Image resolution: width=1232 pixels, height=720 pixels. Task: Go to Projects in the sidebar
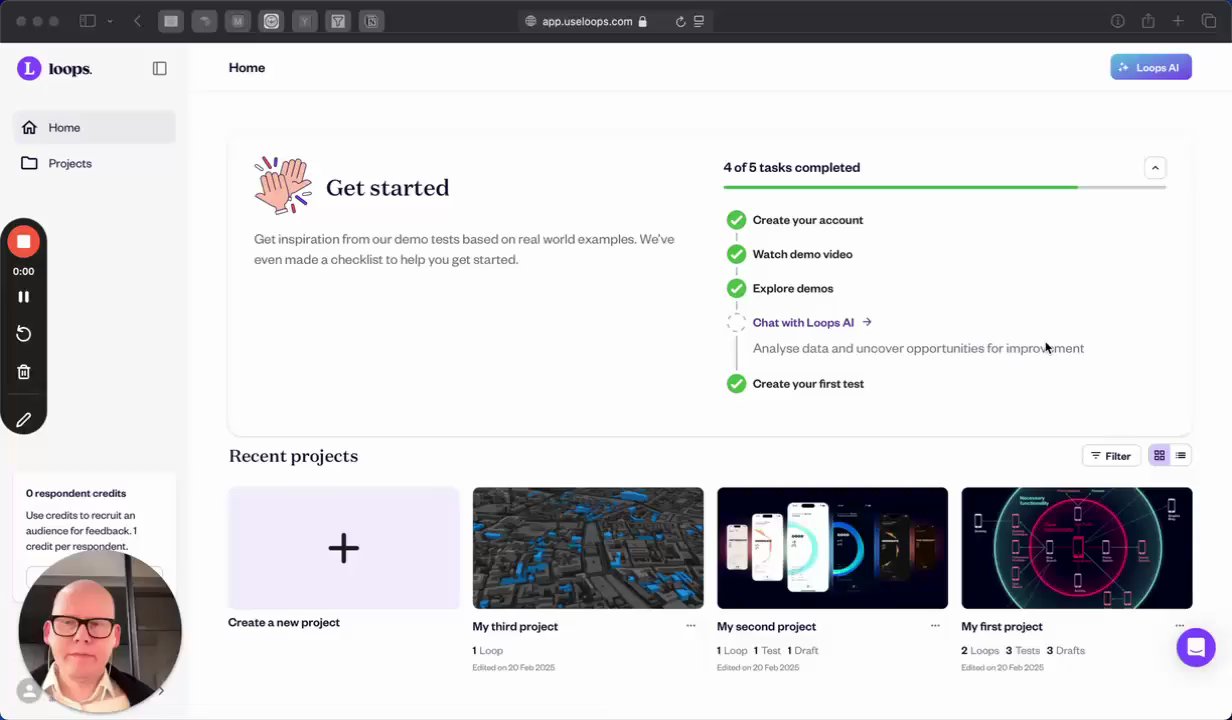pyautogui.click(x=69, y=163)
